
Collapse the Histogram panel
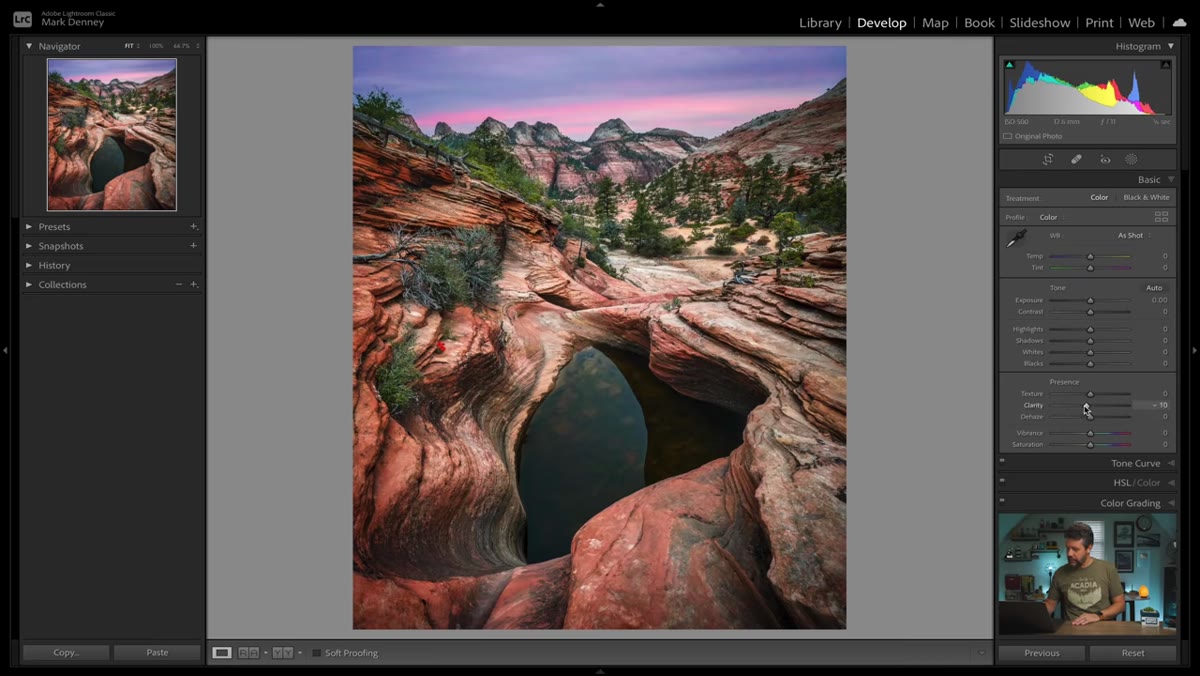(1171, 46)
